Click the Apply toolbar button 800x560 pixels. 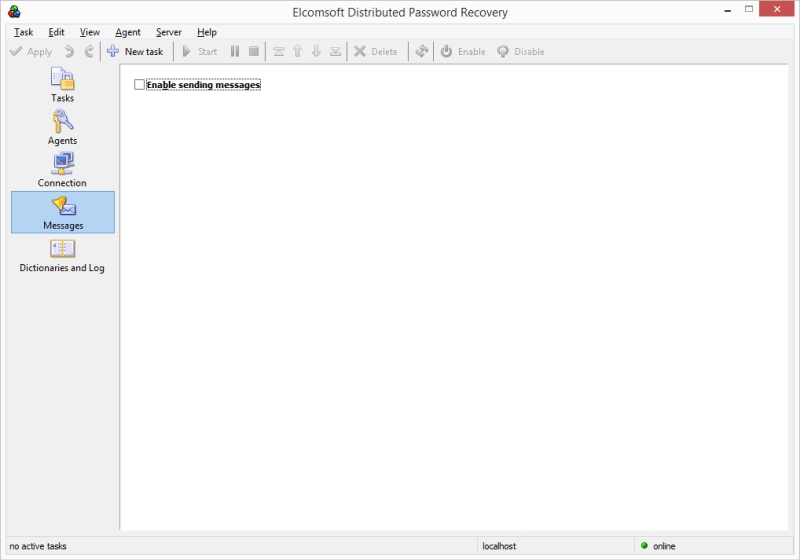[31, 51]
